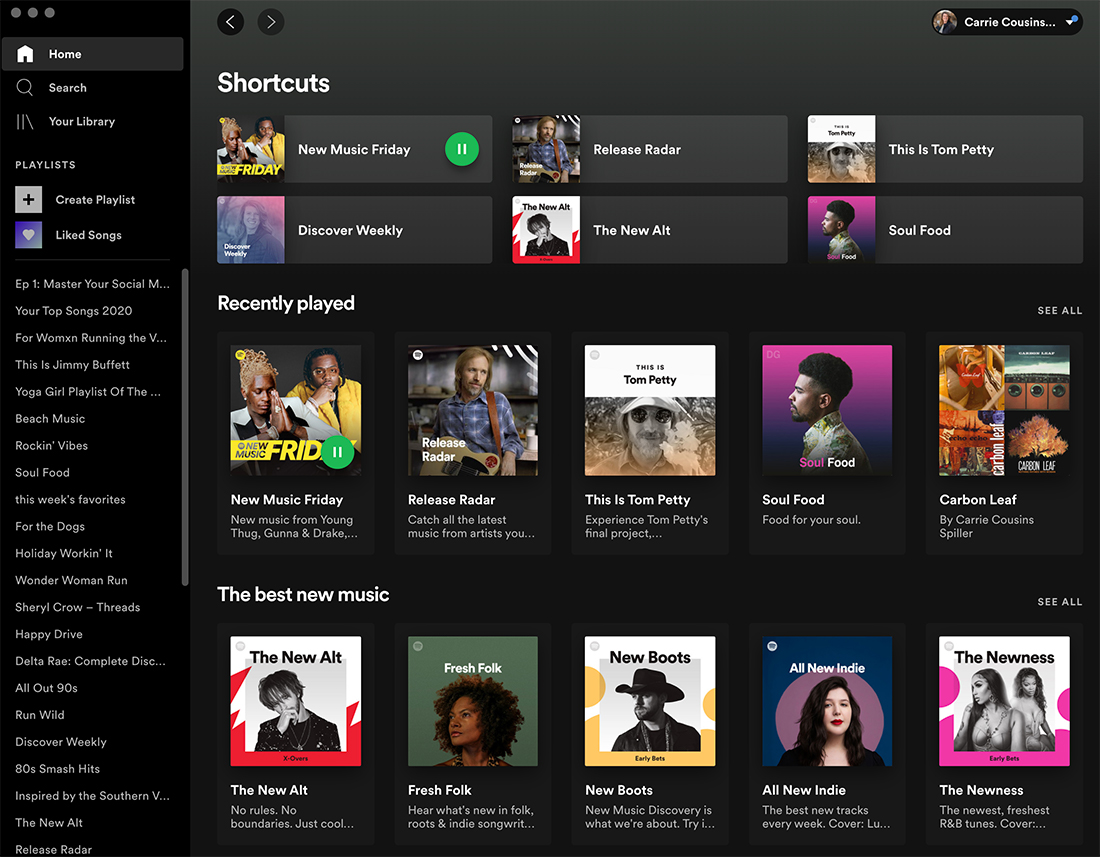Click 'By Carrie Cousins Spiller' text
The image size is (1100, 857).
pos(986,527)
